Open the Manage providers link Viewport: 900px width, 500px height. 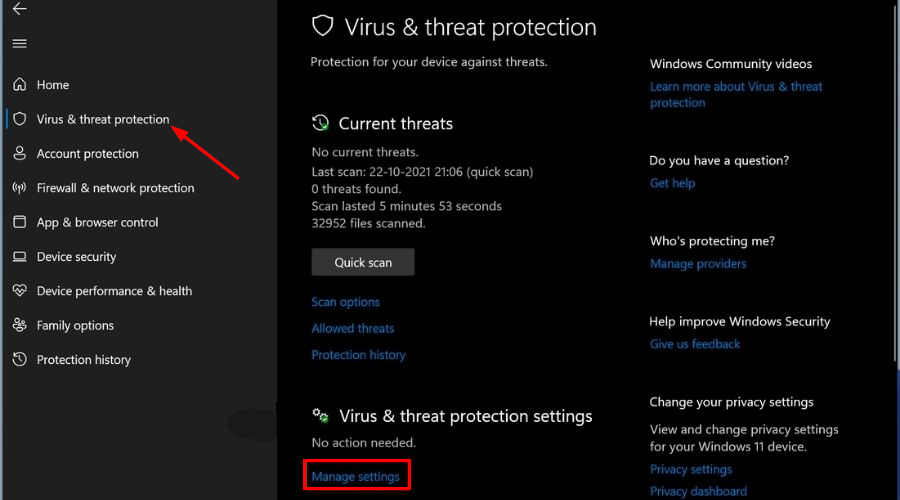(698, 264)
